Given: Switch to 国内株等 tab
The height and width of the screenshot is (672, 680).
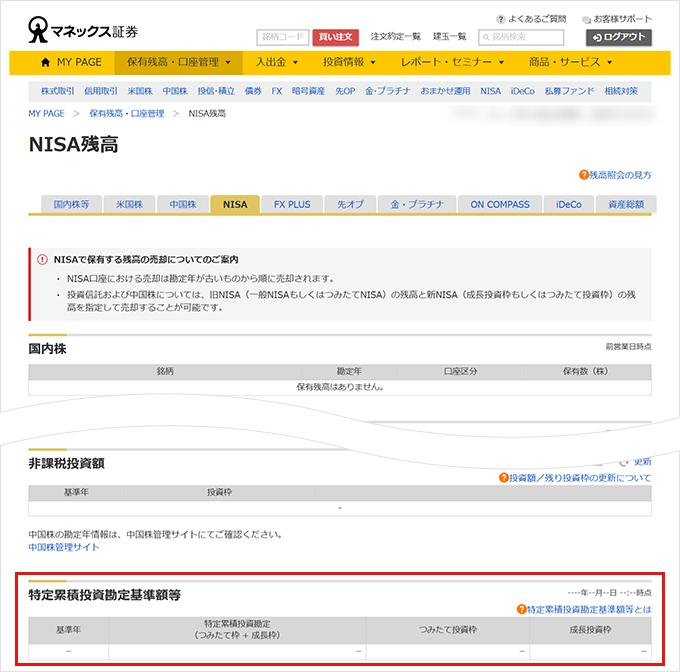Looking at the screenshot, I should point(72,205).
